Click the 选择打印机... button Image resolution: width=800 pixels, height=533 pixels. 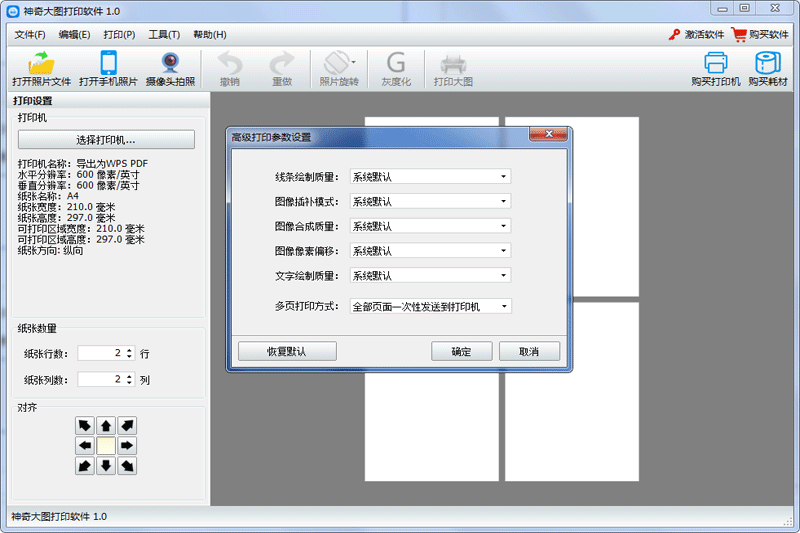(106, 140)
